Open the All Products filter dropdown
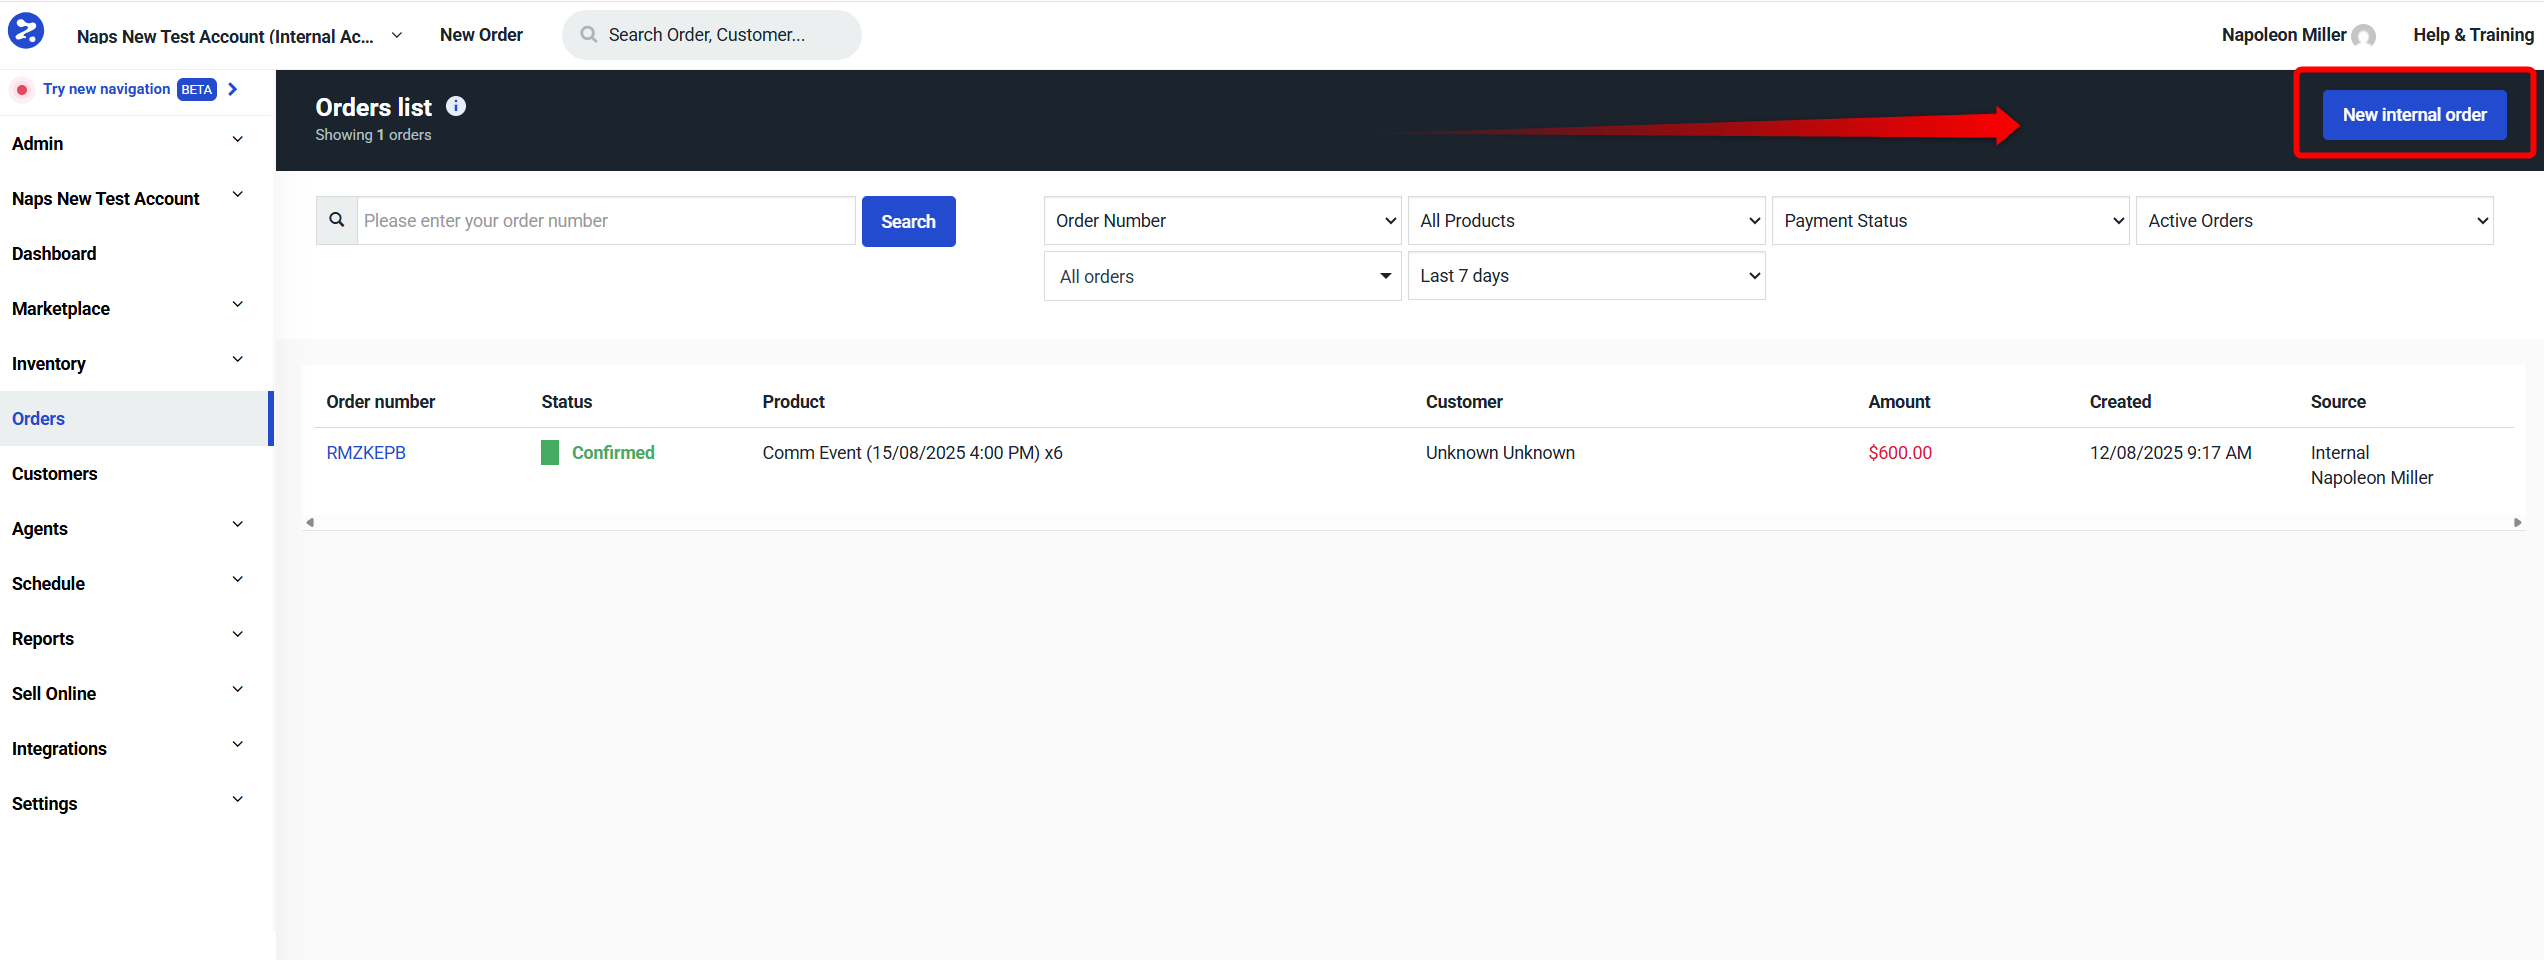The height and width of the screenshot is (960, 2544). (1585, 220)
